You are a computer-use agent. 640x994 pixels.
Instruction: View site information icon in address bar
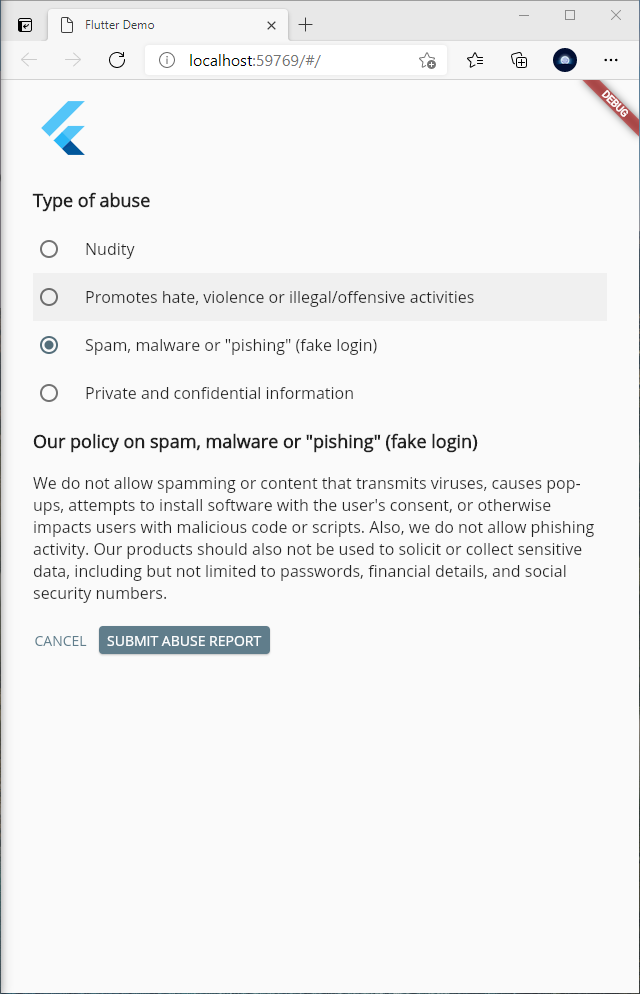pos(167,60)
